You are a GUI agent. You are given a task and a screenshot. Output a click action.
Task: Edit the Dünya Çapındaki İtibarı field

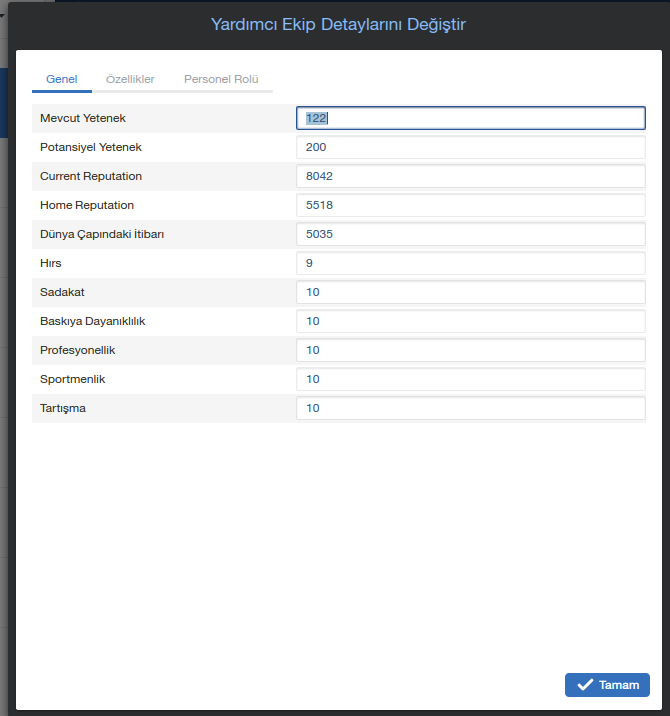tap(470, 234)
